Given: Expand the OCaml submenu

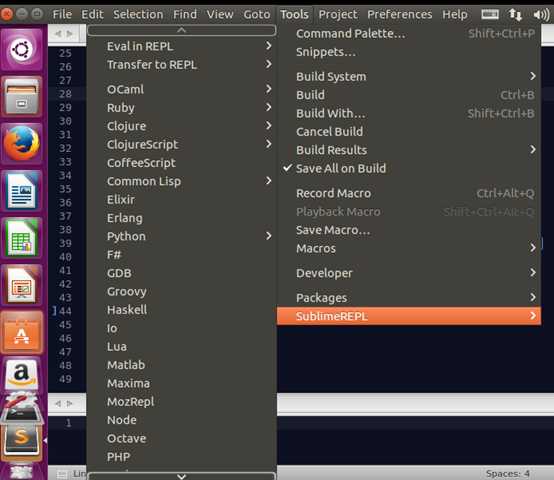Looking at the screenshot, I should point(182,89).
